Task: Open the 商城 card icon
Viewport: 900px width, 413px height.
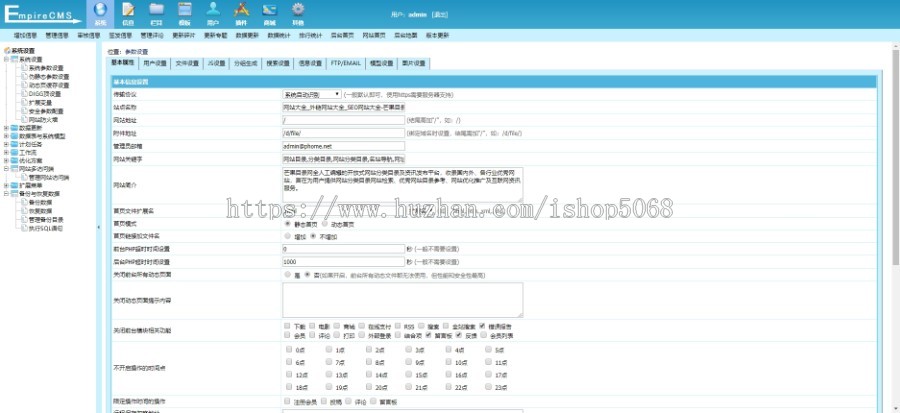Action: pyautogui.click(x=269, y=10)
